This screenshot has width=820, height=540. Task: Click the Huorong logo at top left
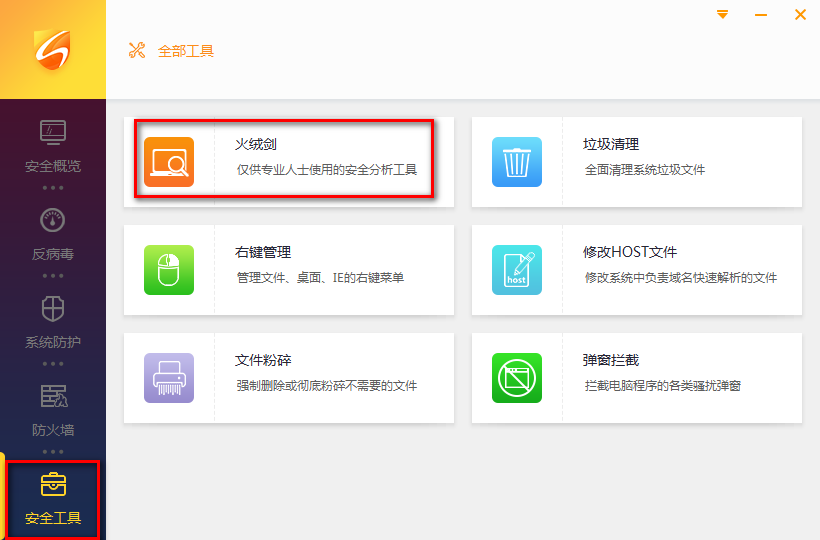coord(52,49)
